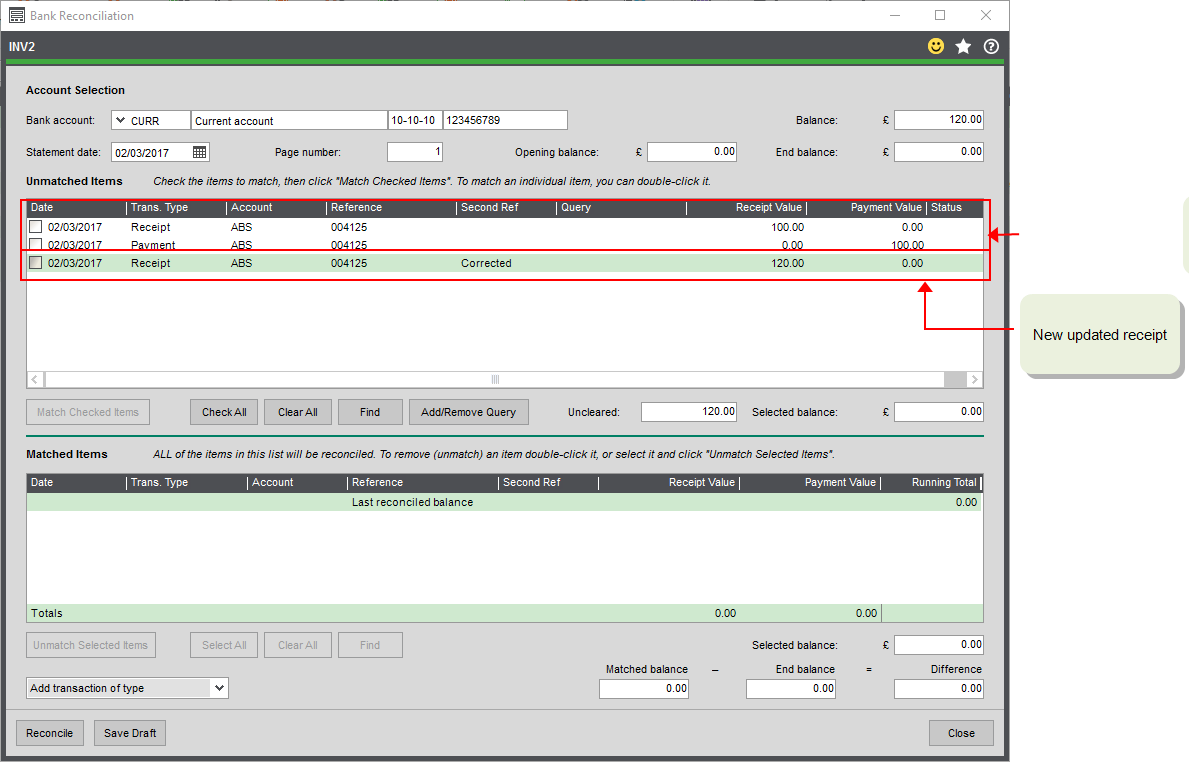Open the help question mark icon
1189x762 pixels.
991,46
